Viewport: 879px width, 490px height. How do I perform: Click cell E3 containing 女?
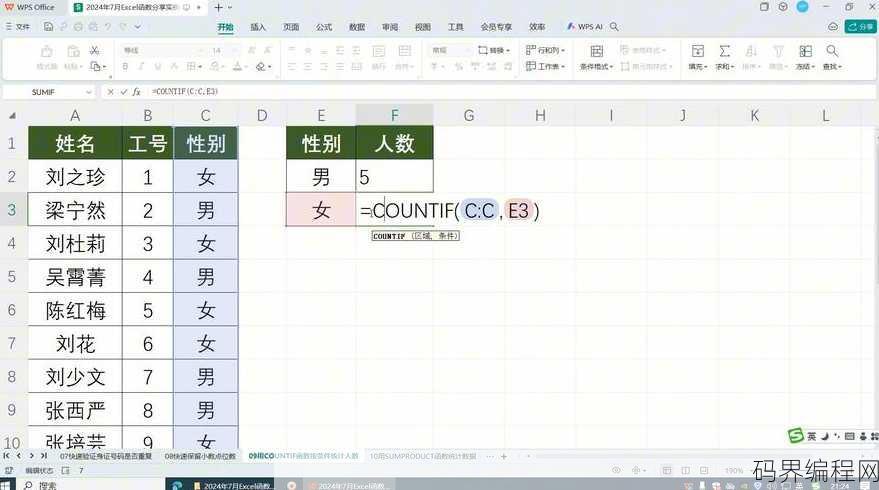point(321,210)
